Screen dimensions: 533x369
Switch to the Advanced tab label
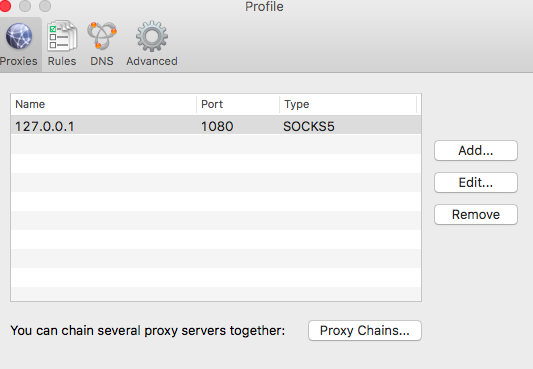click(152, 61)
